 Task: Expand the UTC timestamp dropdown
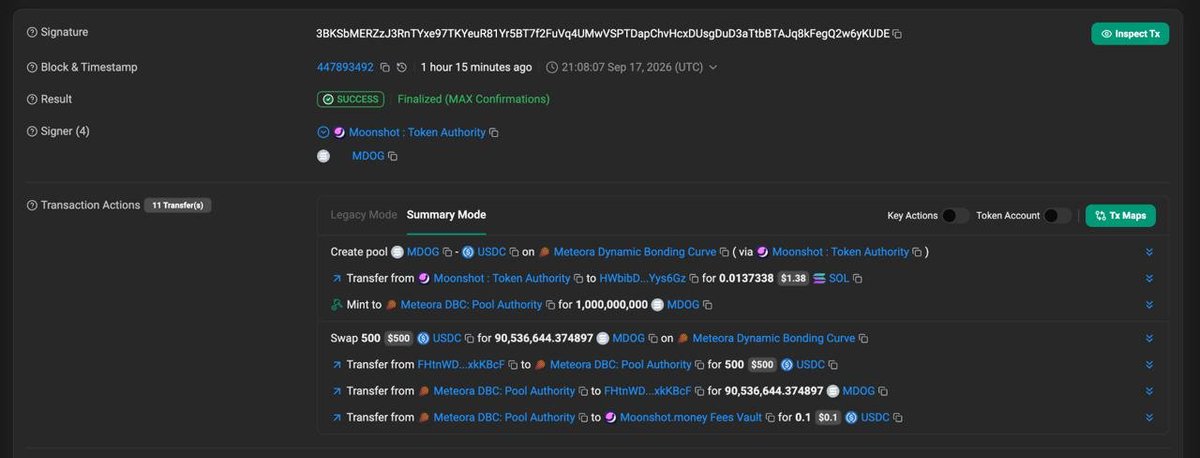tap(712, 67)
